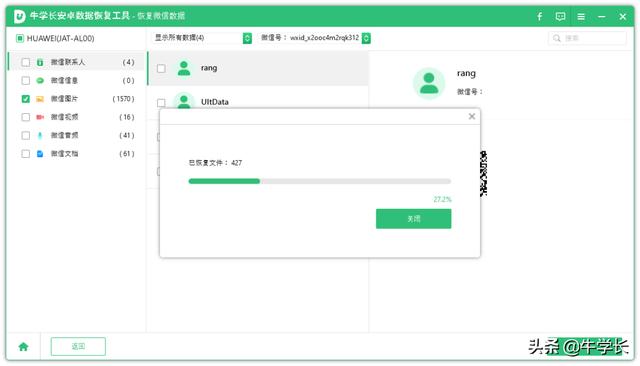Screen dimensions: 640x366
Task: Click the WeChat videos category icon
Action: tap(40, 117)
